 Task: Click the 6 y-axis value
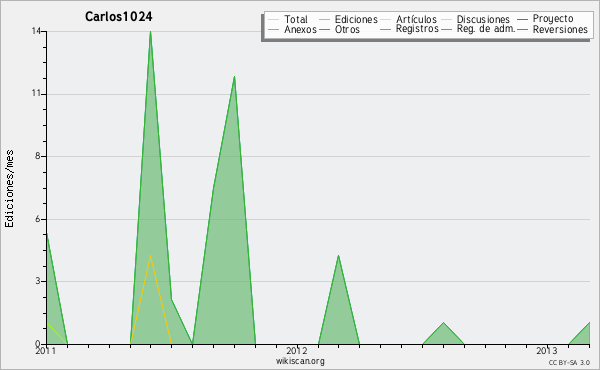38,219
